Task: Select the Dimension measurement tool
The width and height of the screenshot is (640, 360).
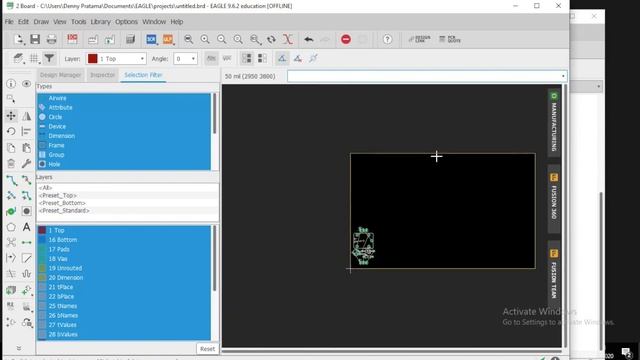Action: 27,242
